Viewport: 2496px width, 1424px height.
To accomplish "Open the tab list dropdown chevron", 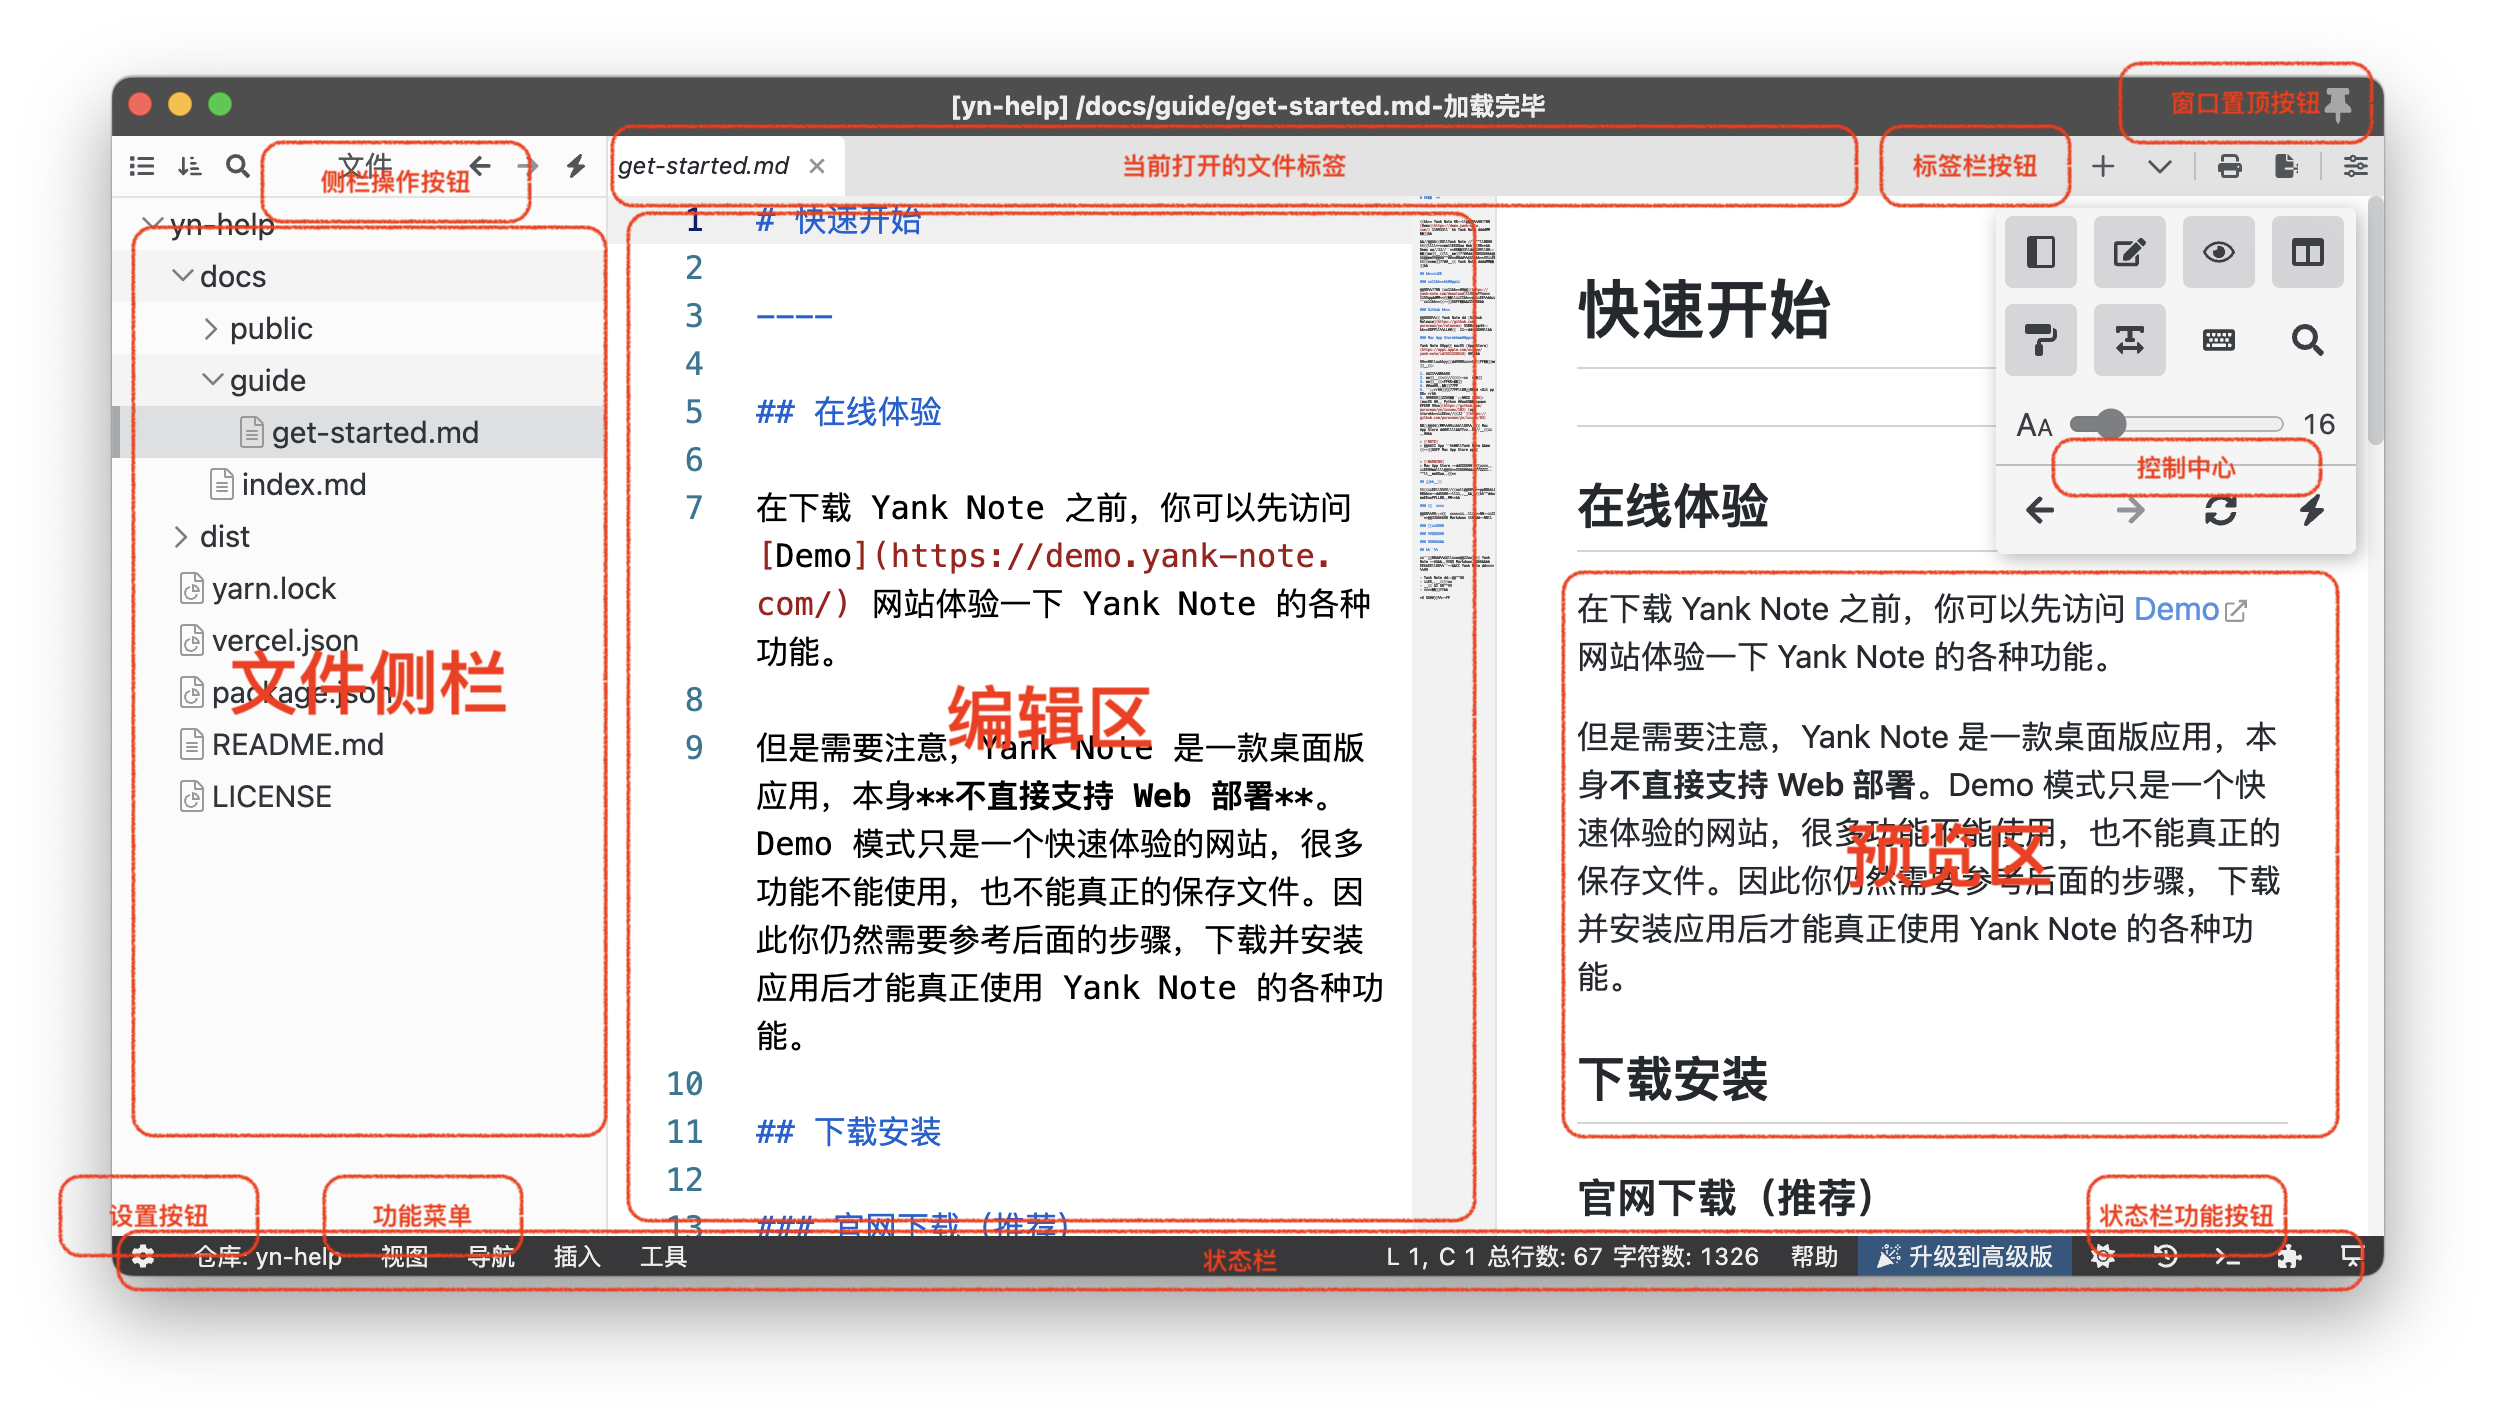I will pos(2160,166).
